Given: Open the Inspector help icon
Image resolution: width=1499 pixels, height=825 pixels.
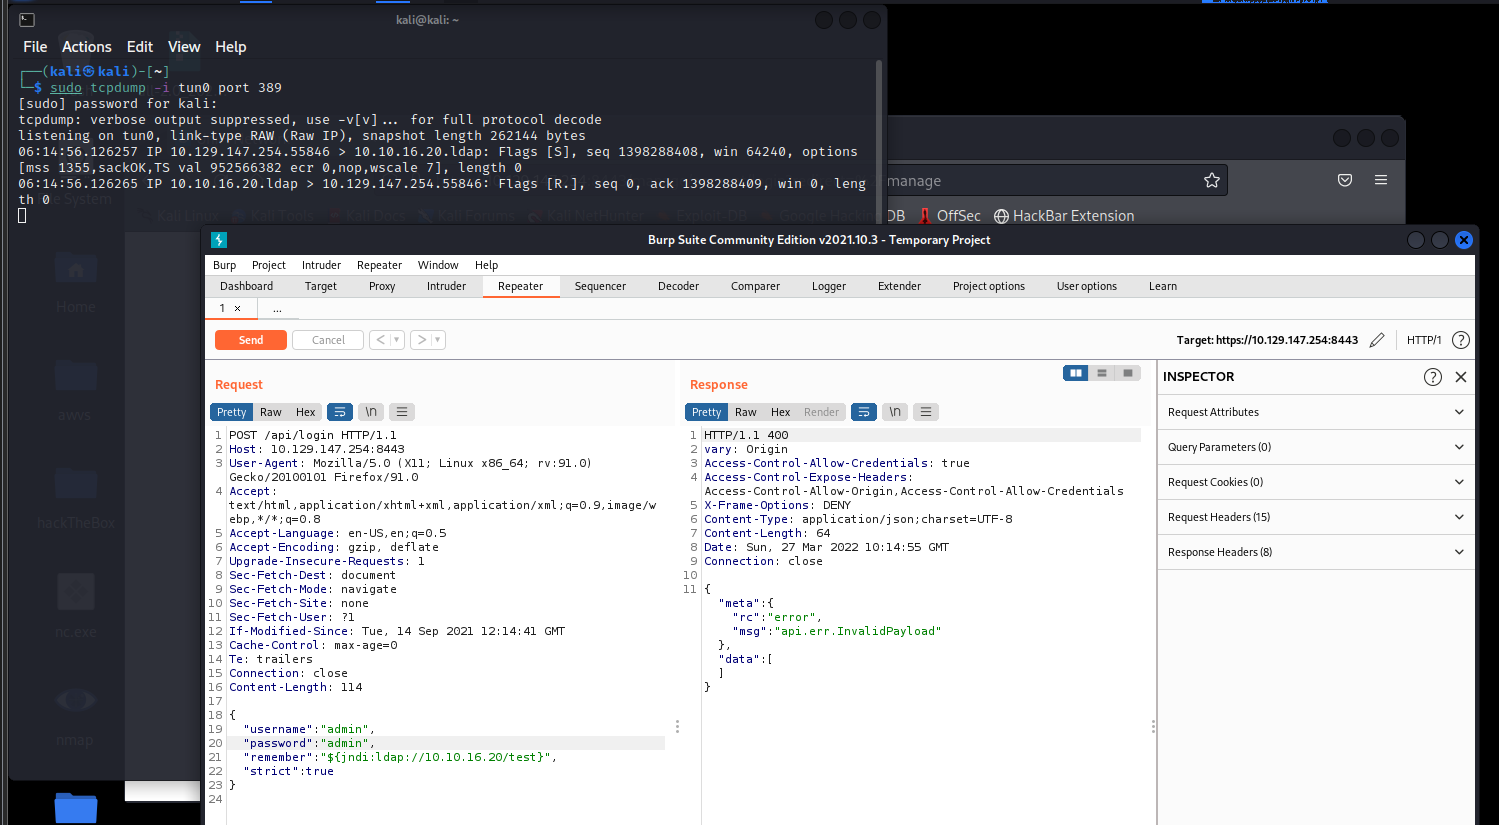Looking at the screenshot, I should pyautogui.click(x=1433, y=377).
